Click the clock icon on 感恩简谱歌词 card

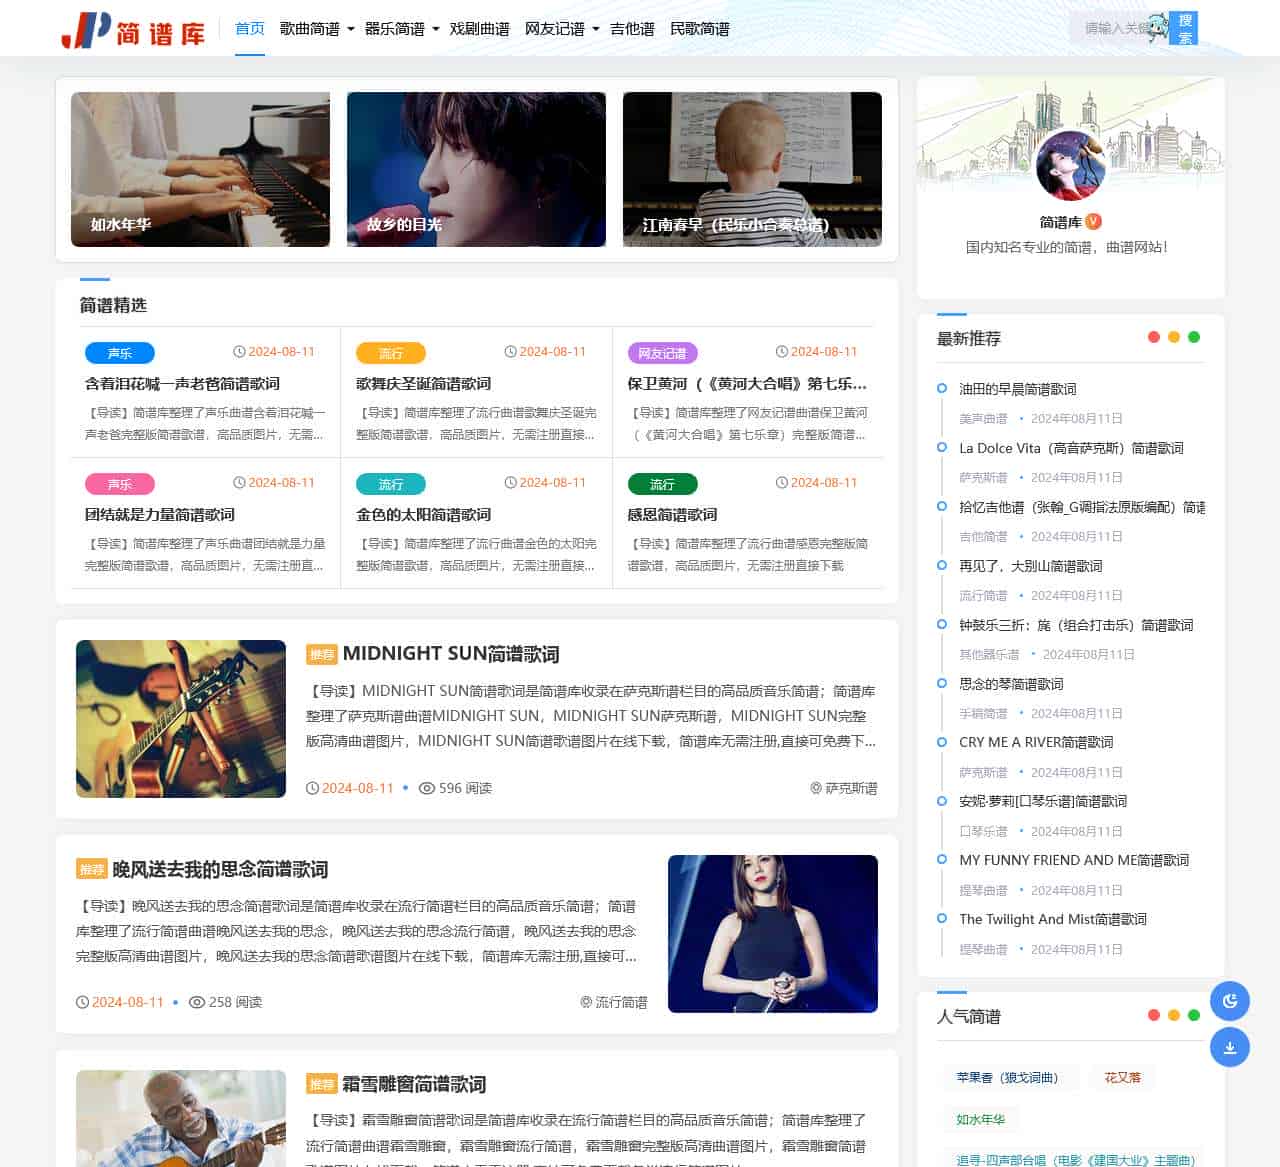click(782, 483)
